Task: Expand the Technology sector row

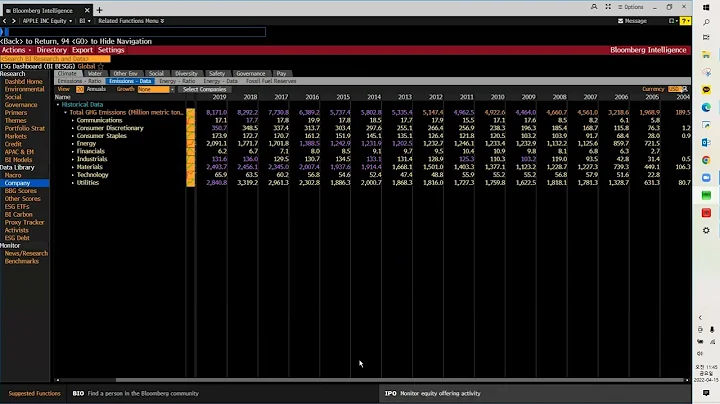Action: coord(73,175)
